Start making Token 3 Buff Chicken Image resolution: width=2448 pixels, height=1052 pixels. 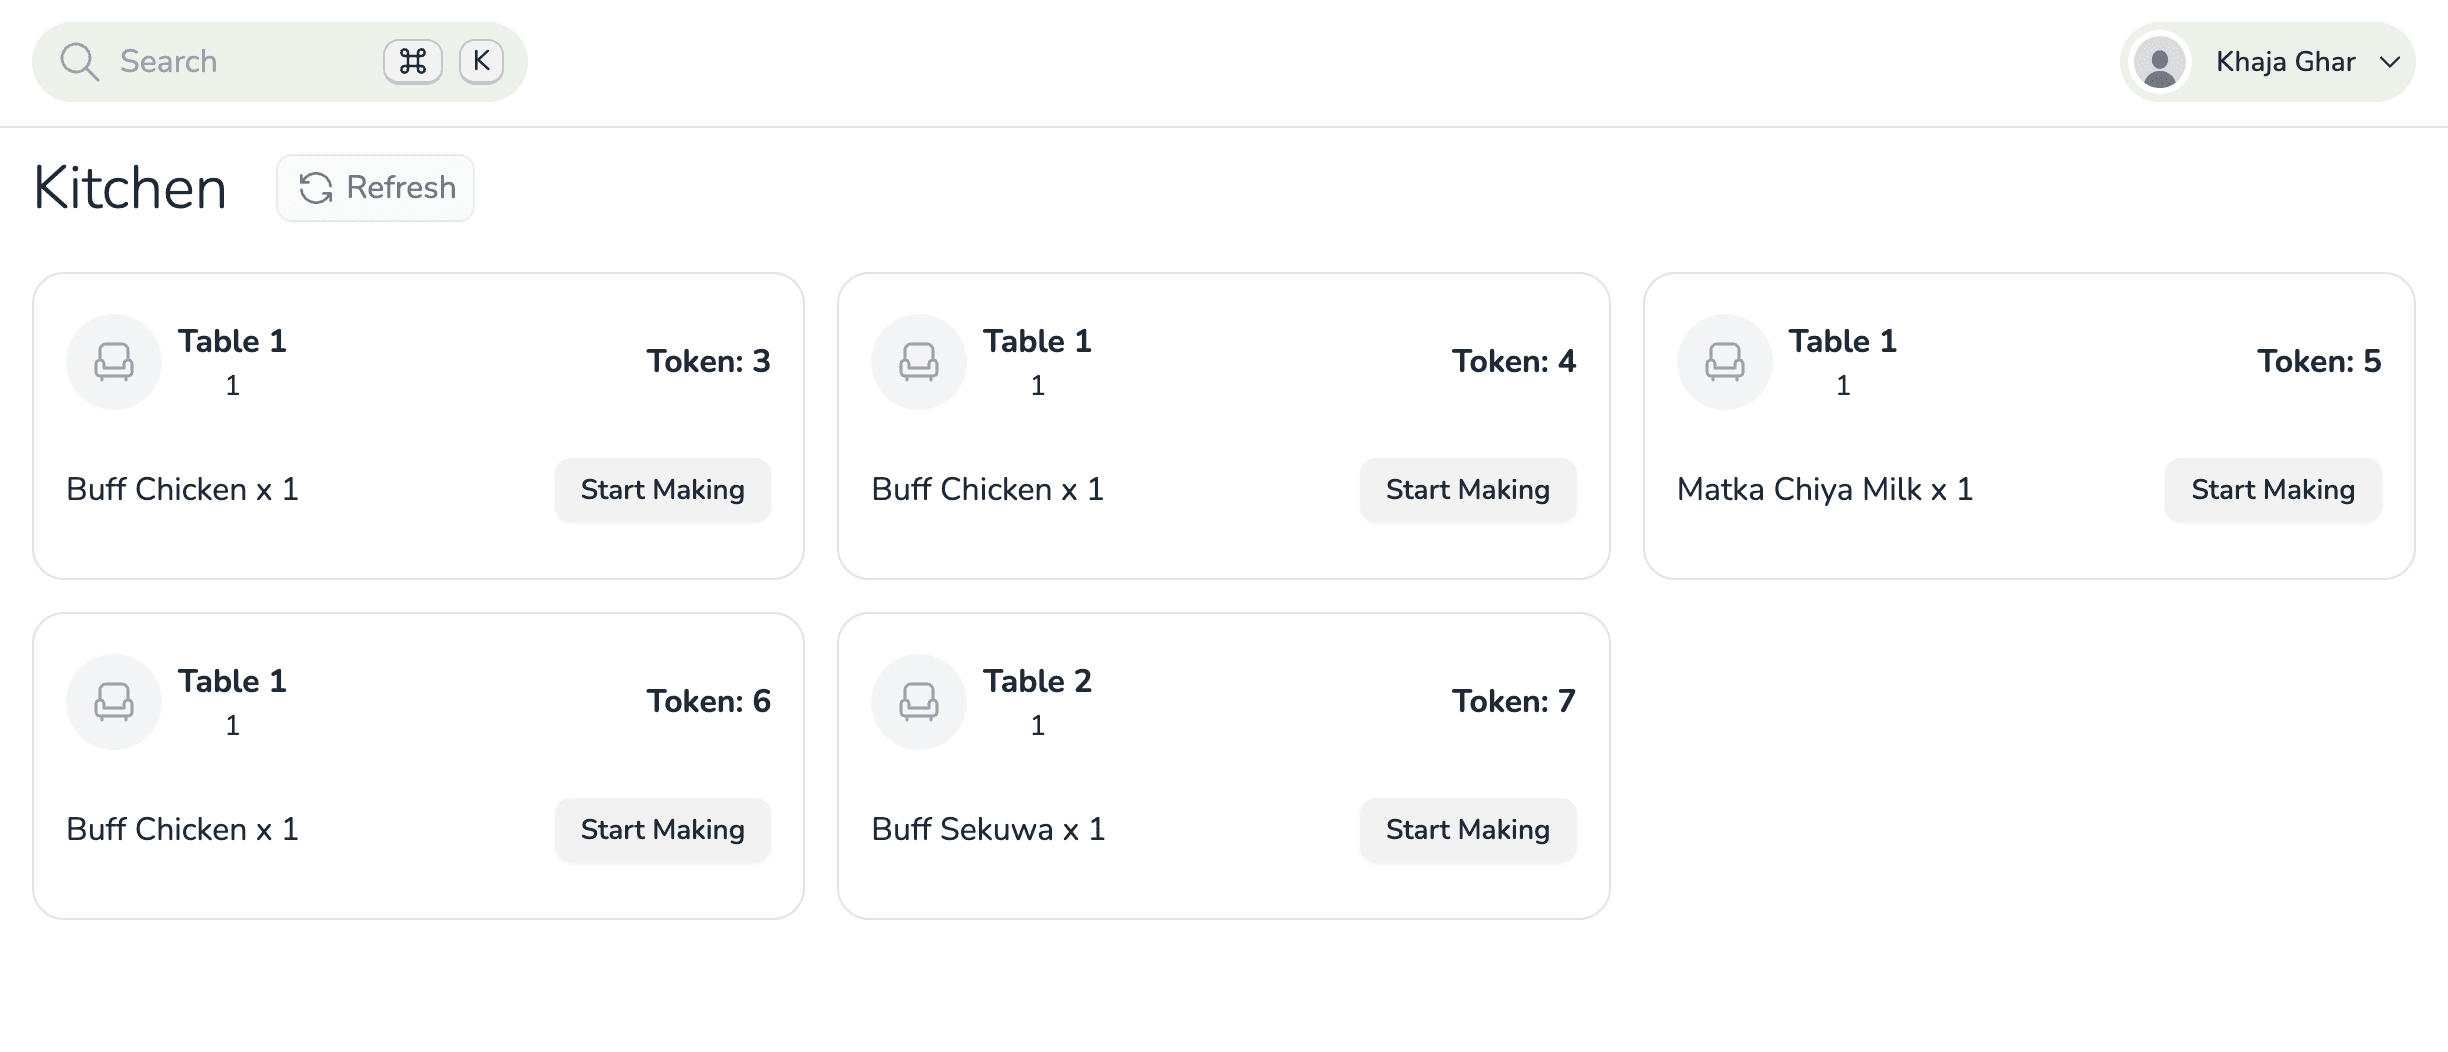[662, 490]
